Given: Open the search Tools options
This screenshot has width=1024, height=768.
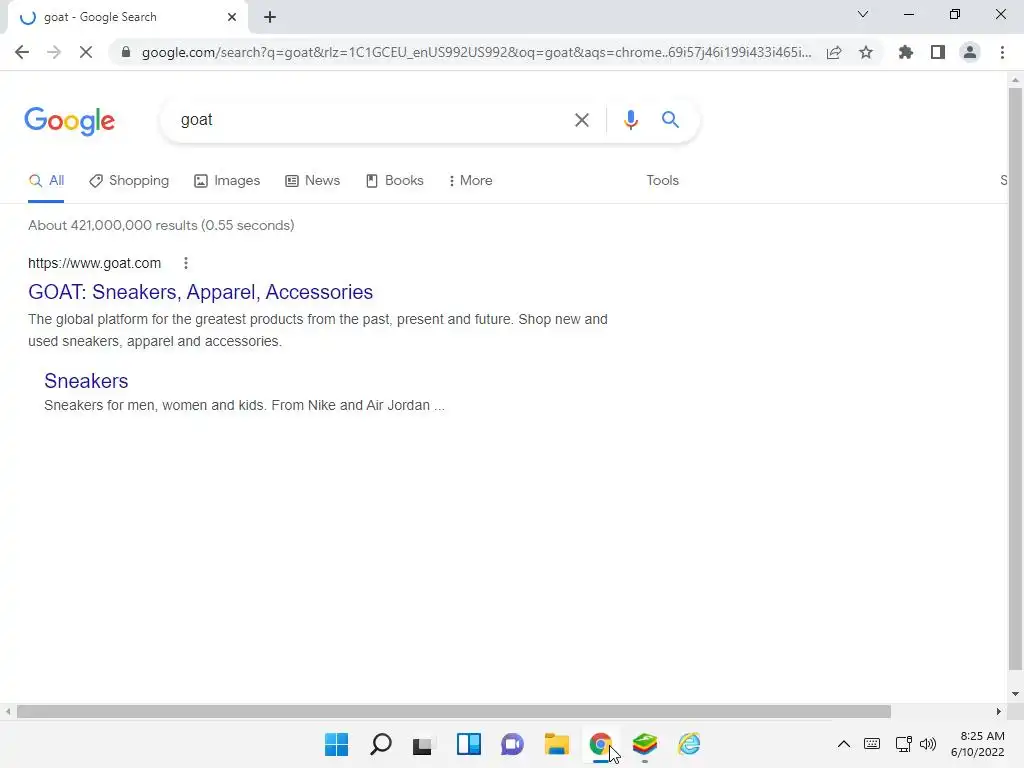Looking at the screenshot, I should click(662, 181).
